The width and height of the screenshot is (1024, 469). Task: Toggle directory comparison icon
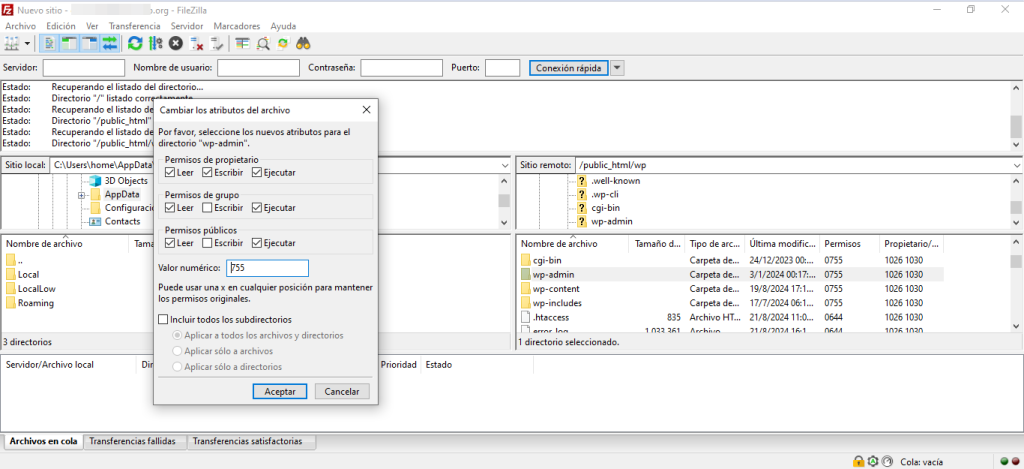tap(263, 44)
